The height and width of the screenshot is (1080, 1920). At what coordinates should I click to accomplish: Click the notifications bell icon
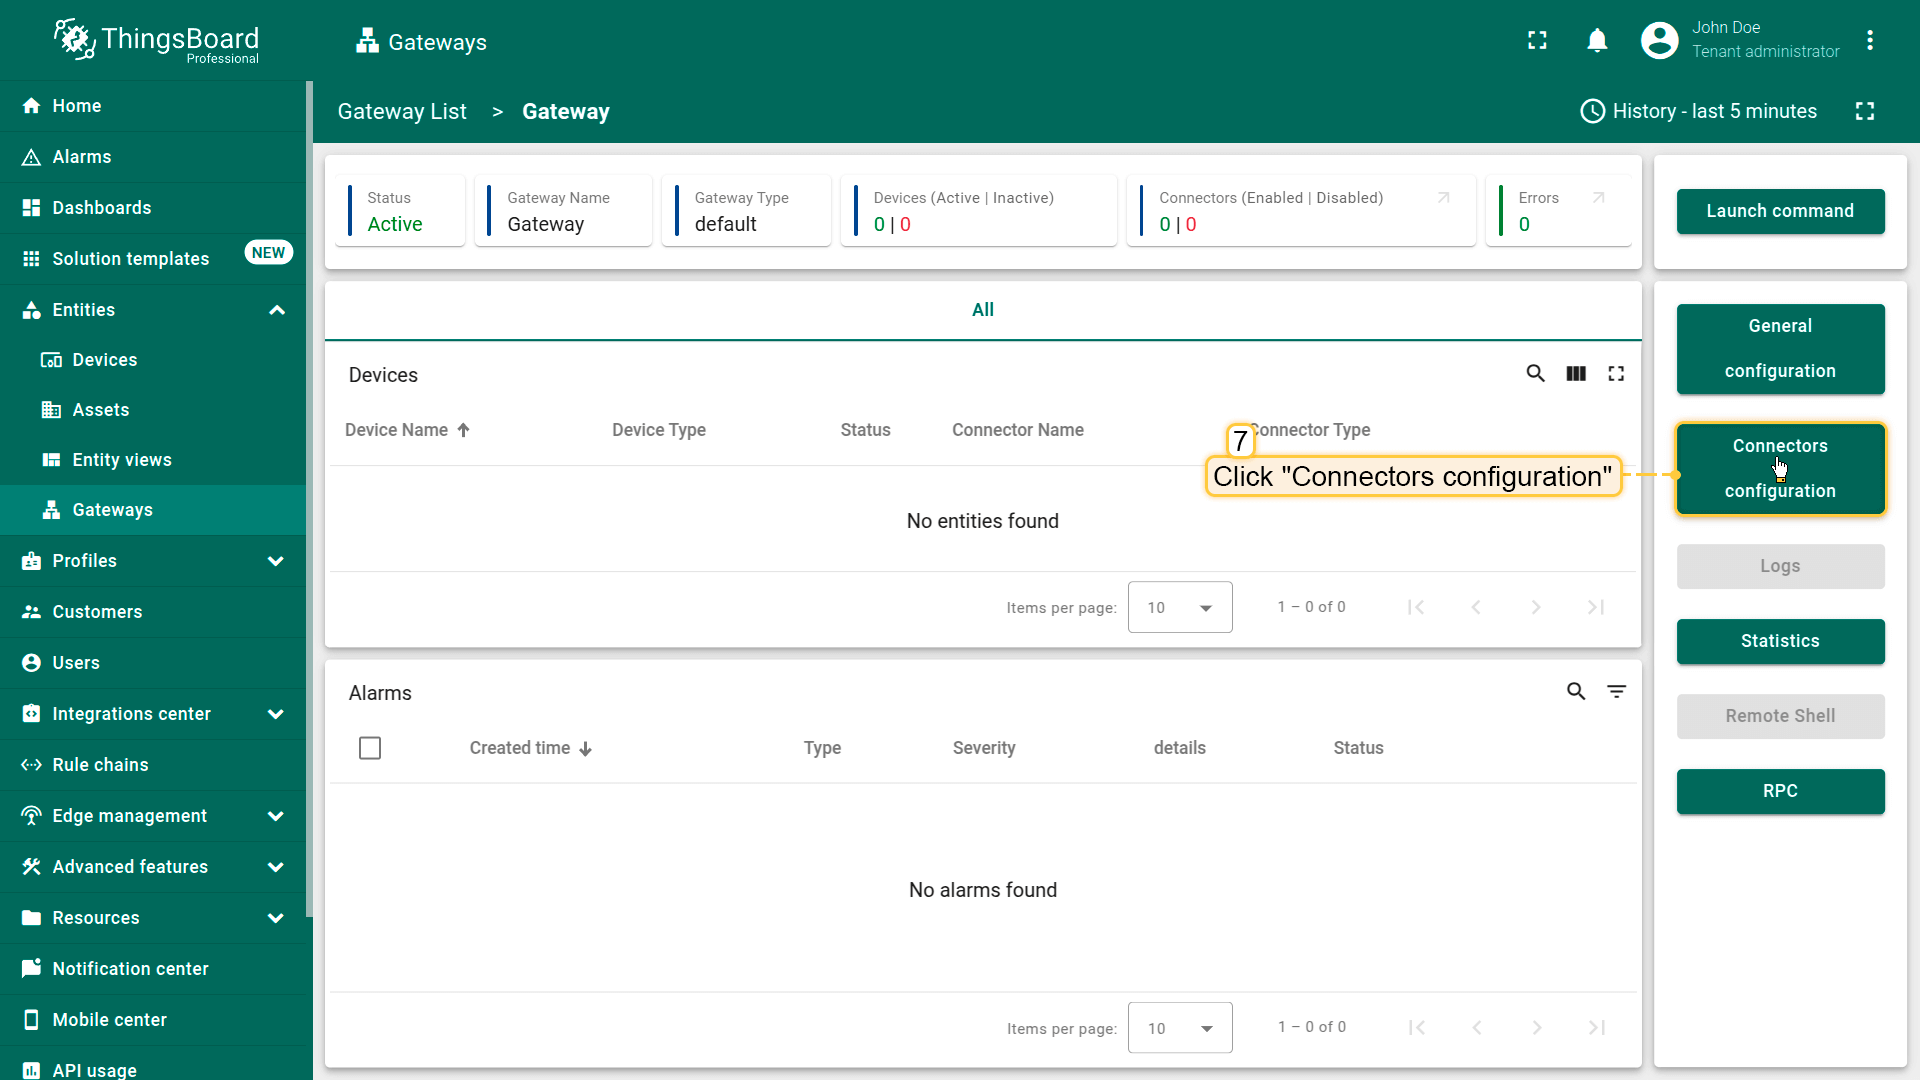pos(1597,41)
